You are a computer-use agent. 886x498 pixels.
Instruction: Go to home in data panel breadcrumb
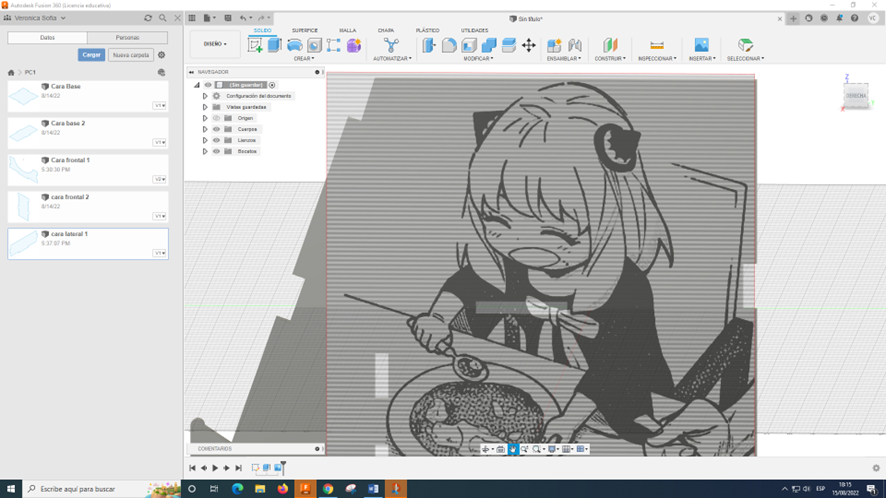tap(11, 72)
